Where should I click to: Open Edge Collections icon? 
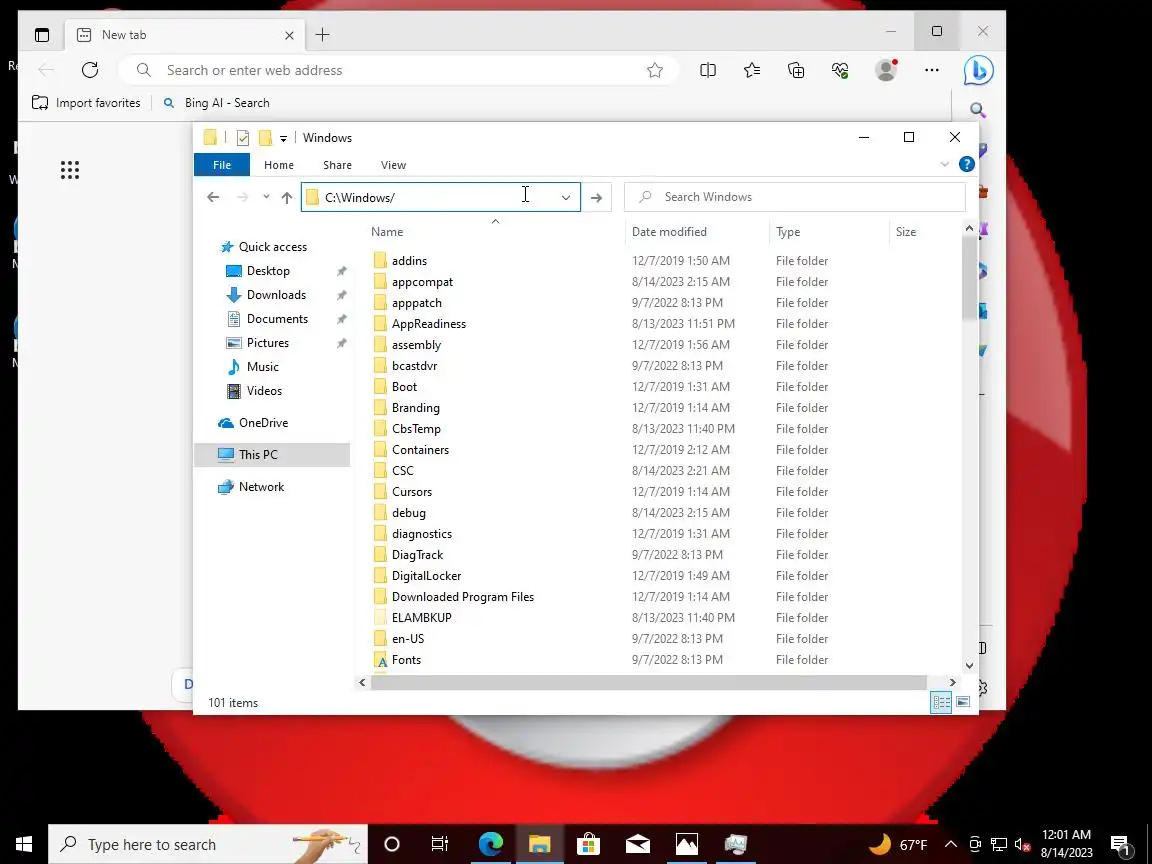pyautogui.click(x=796, y=71)
